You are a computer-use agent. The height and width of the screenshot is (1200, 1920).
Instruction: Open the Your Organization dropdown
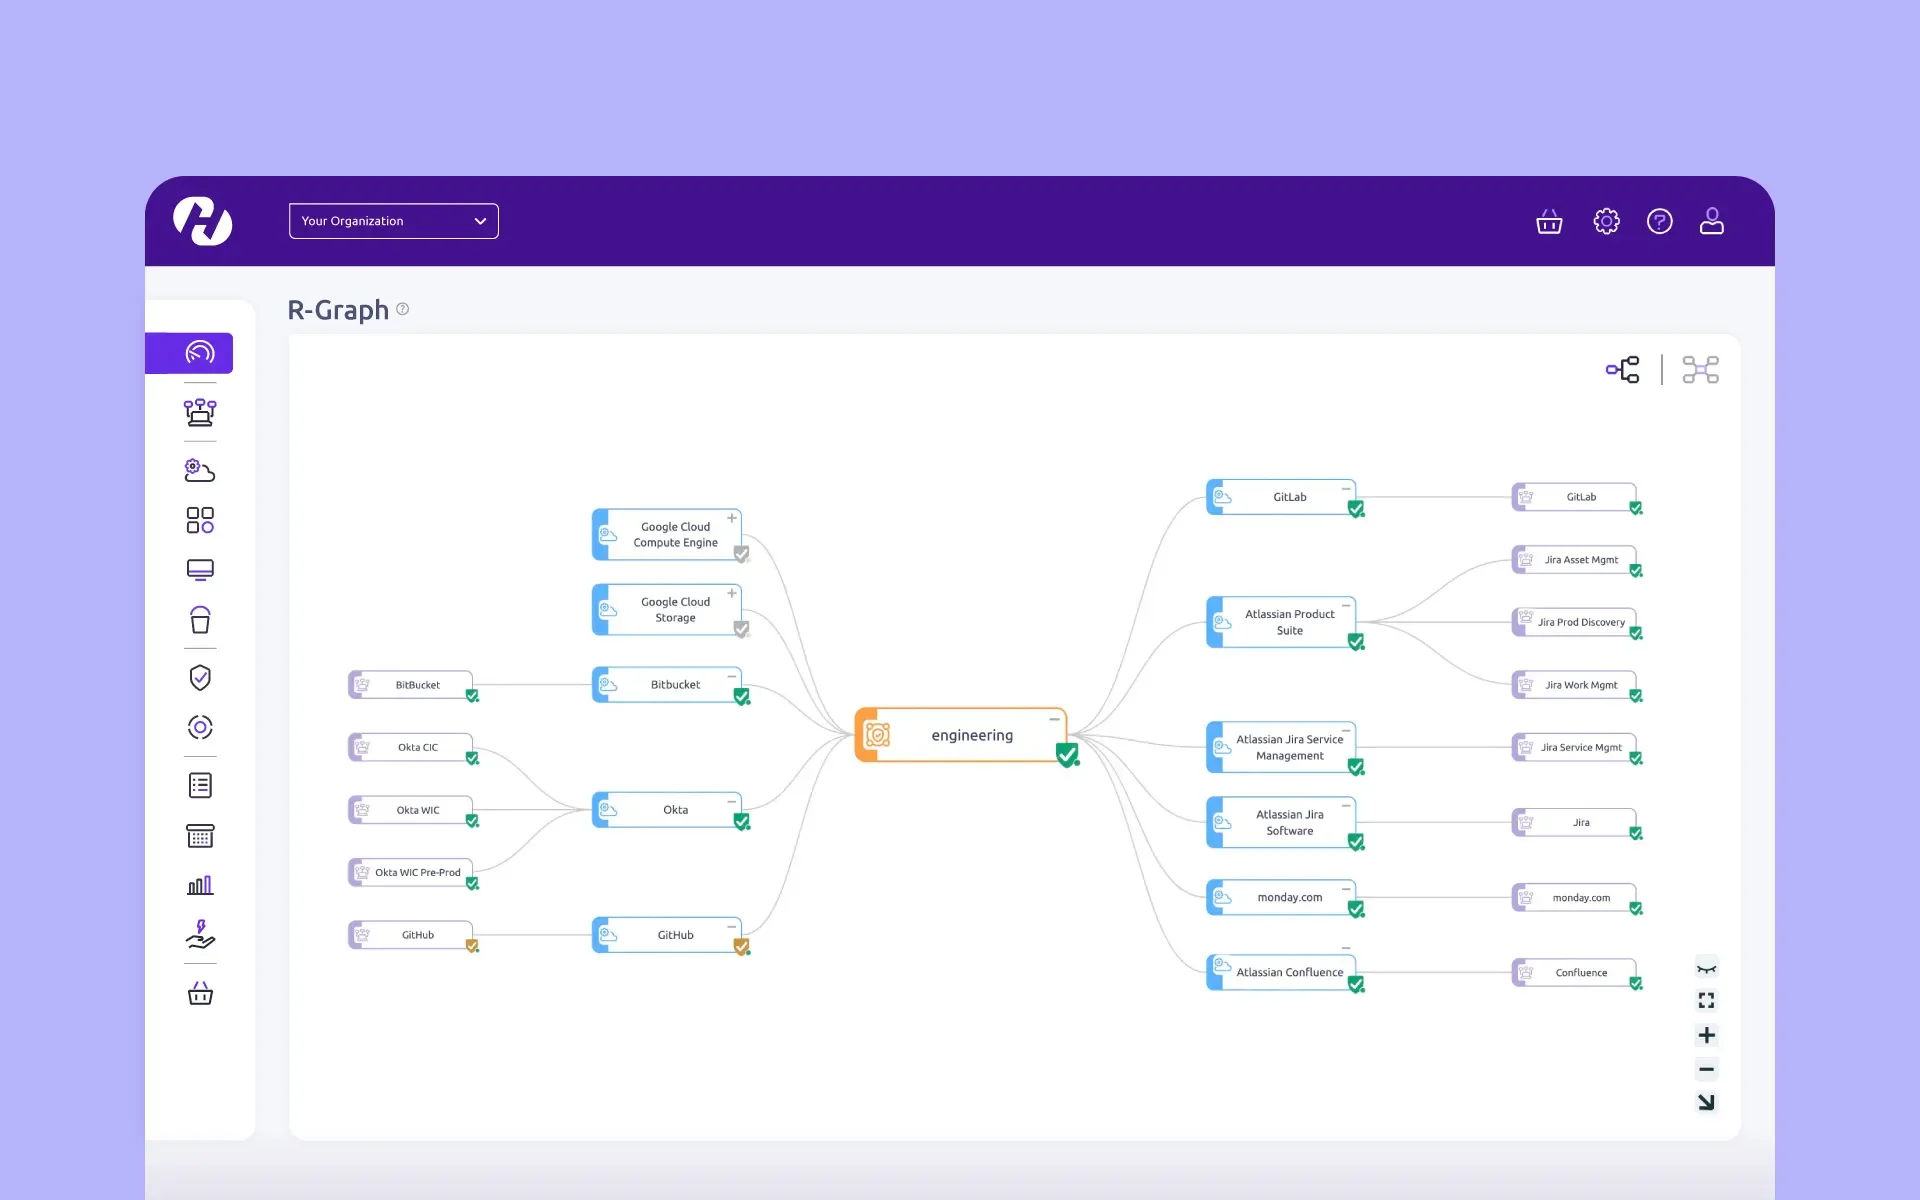pyautogui.click(x=394, y=221)
